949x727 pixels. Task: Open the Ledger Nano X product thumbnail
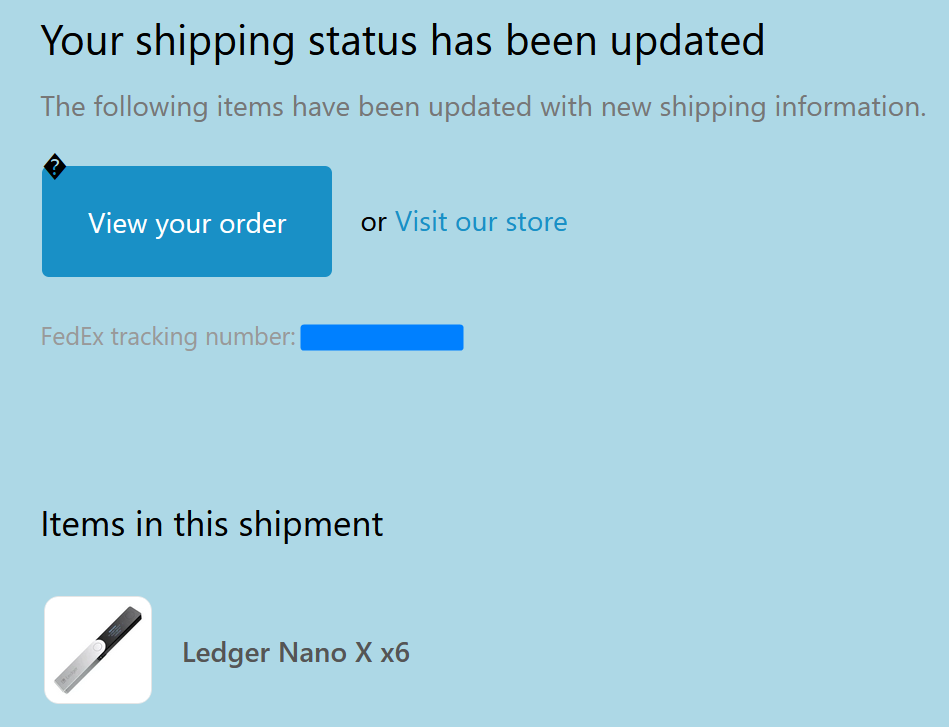click(x=98, y=650)
